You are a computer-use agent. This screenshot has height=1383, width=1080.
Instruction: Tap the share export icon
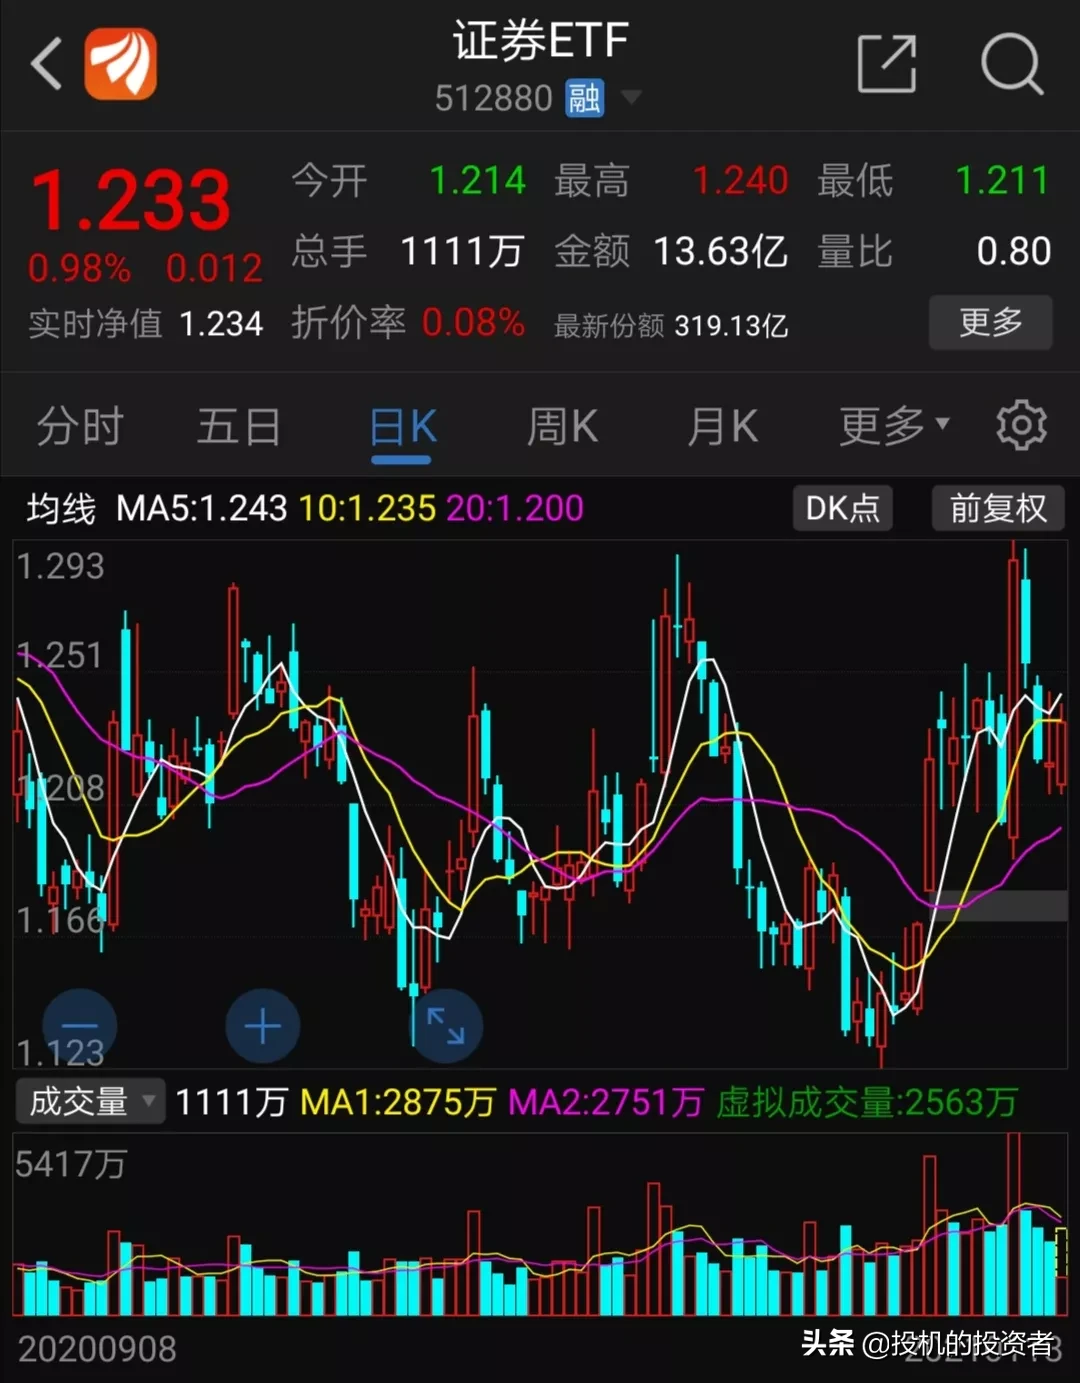coord(887,64)
